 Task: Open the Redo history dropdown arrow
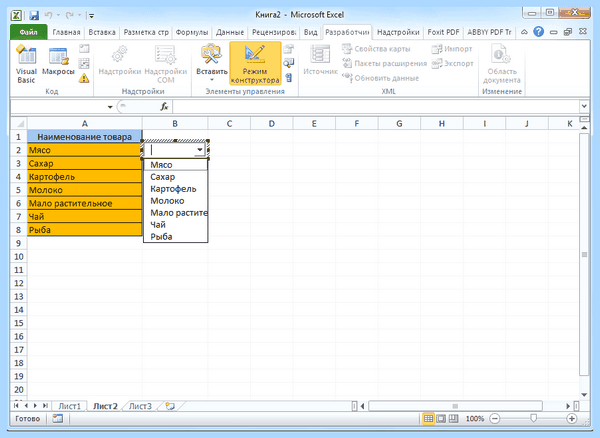pyautogui.click(x=79, y=15)
